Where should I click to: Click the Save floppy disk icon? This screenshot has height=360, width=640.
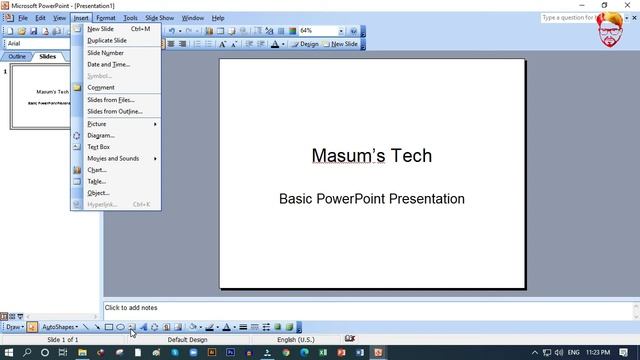33,31
